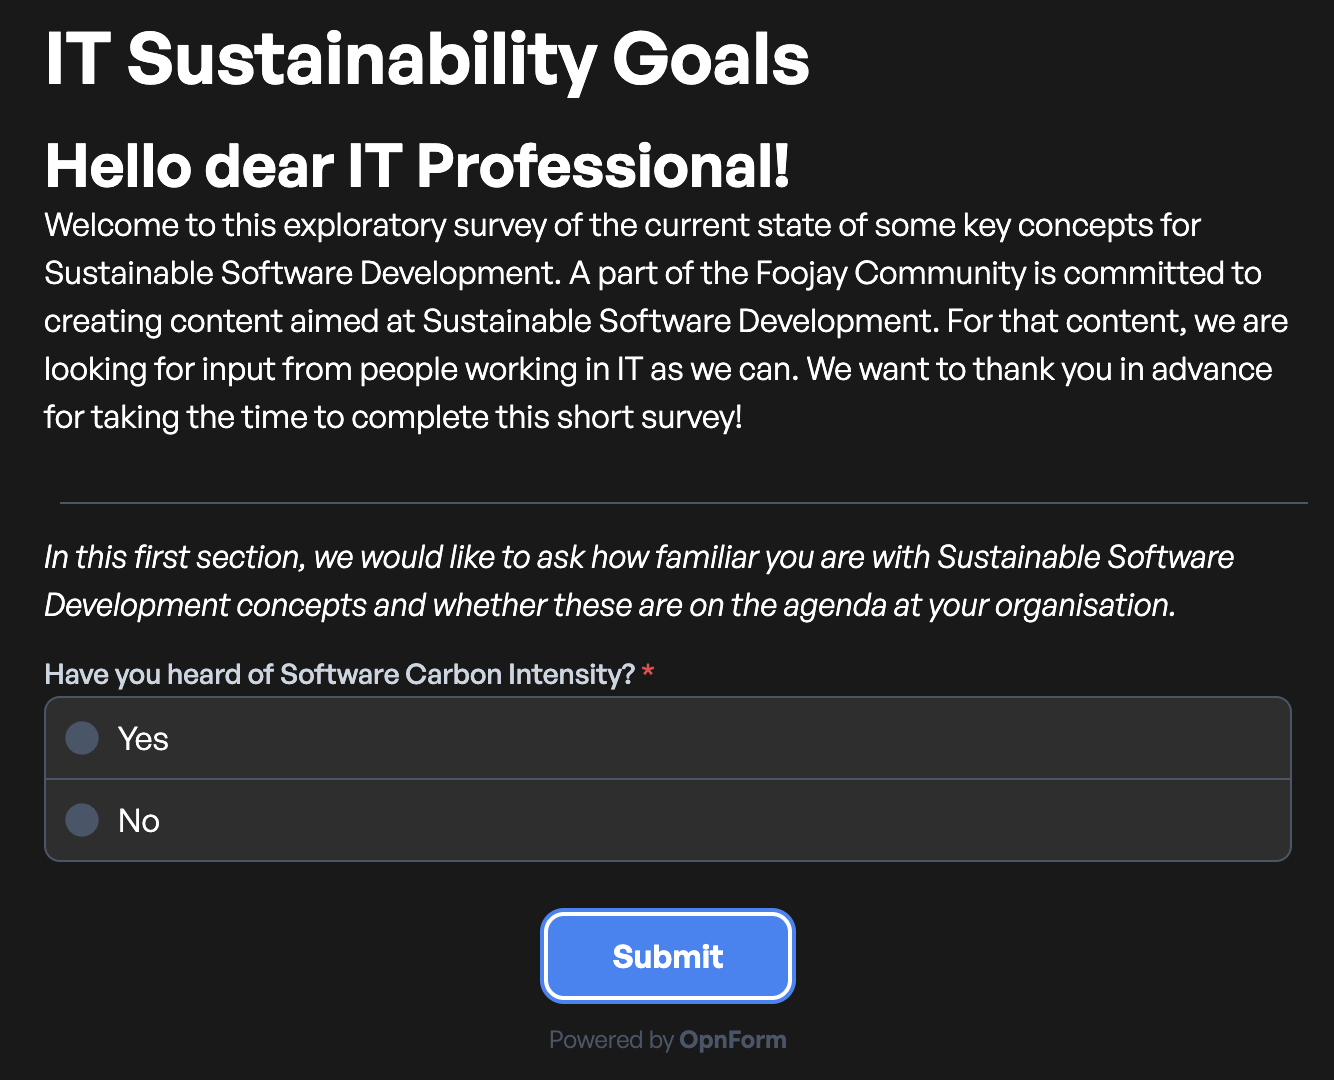Viewport: 1334px width, 1080px height.
Task: Click the 'Yes' option label text
Action: (x=143, y=738)
